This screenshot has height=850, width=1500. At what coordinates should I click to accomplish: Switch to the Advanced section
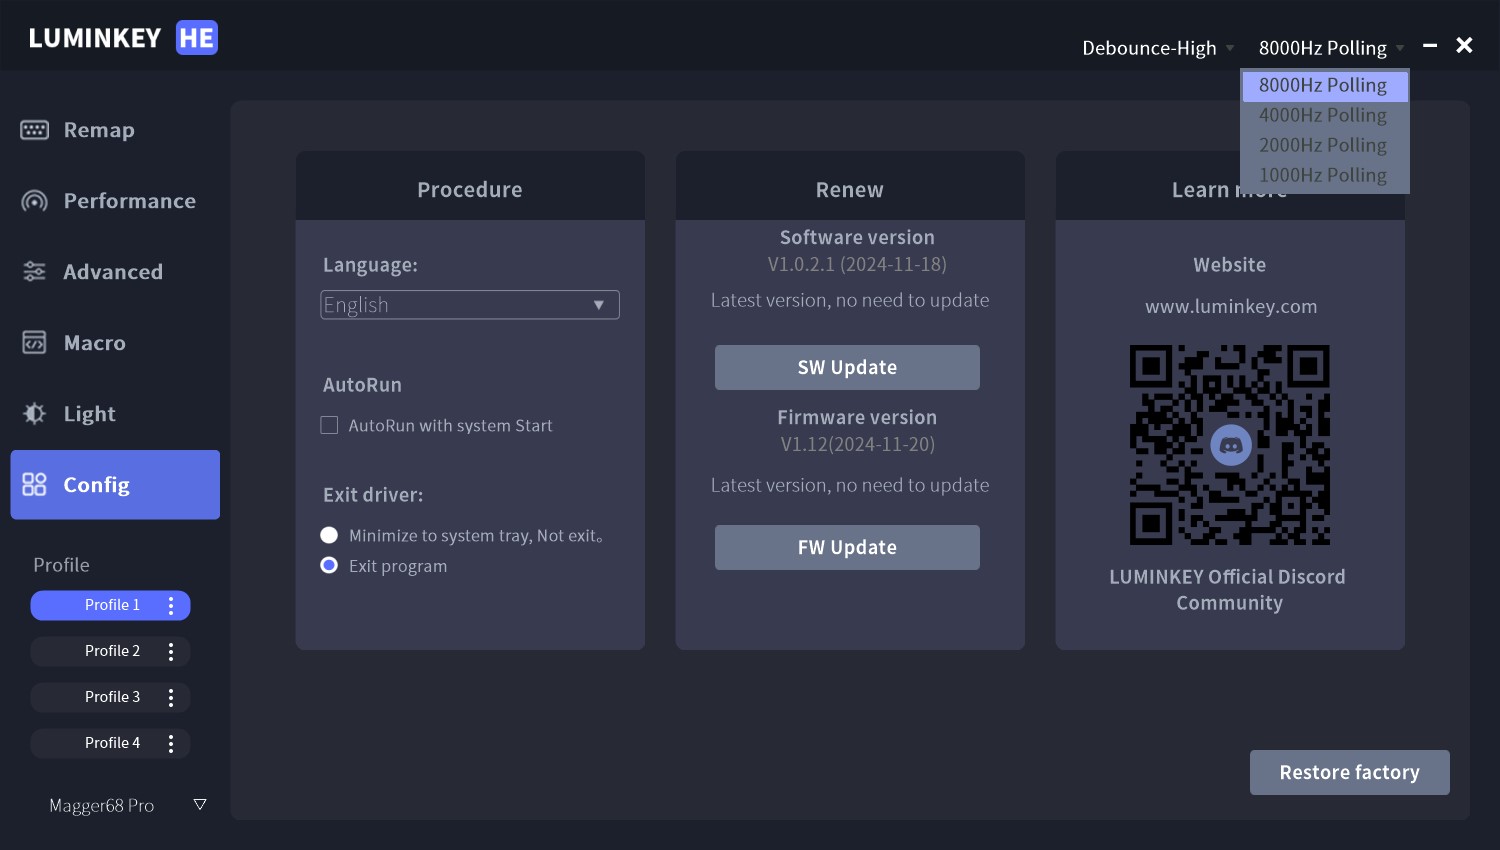coord(115,272)
